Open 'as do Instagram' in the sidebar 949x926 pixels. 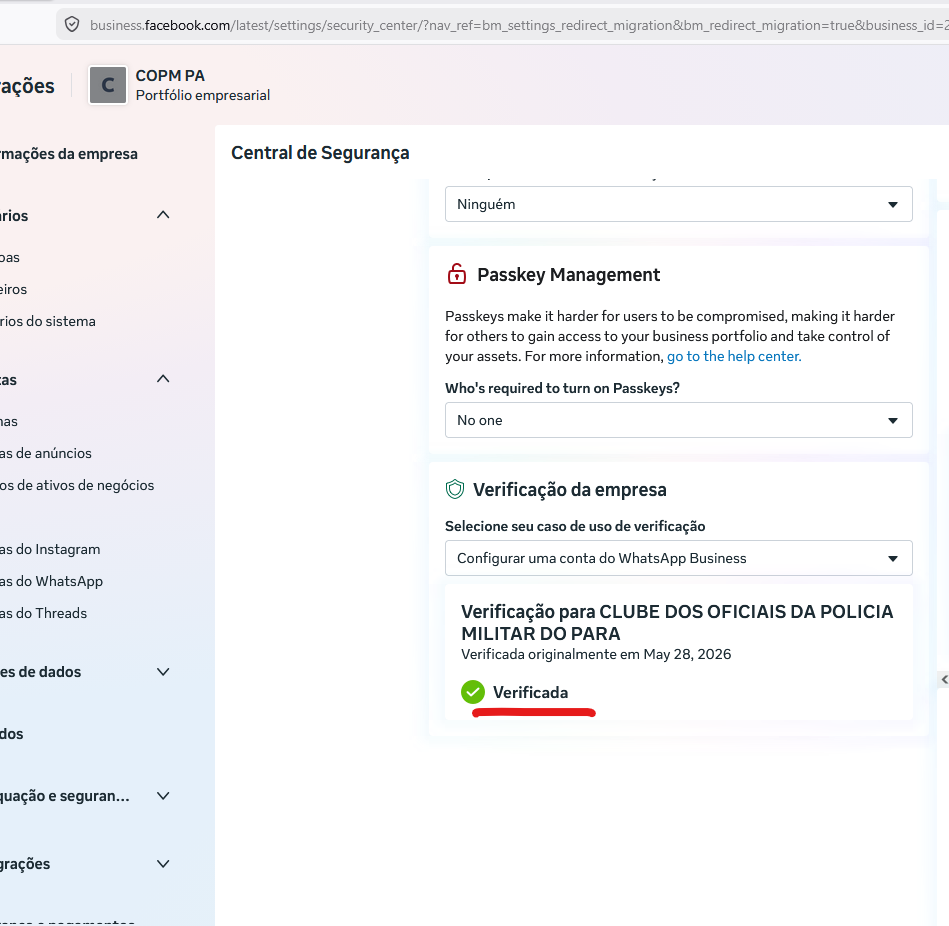[50, 550]
